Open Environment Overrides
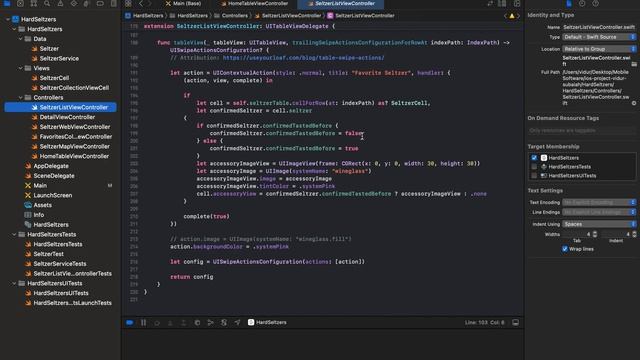640x360 pixels. point(224,322)
